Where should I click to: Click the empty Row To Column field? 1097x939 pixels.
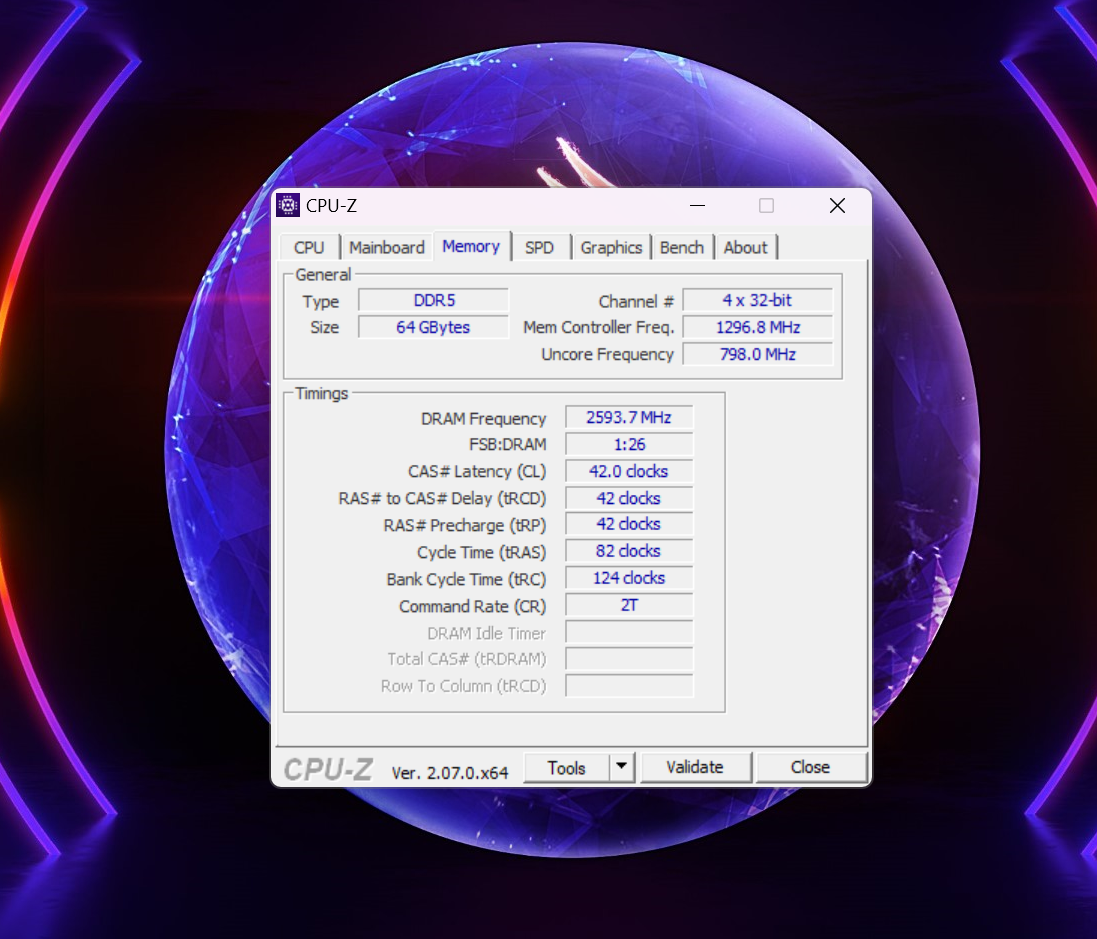(x=629, y=686)
